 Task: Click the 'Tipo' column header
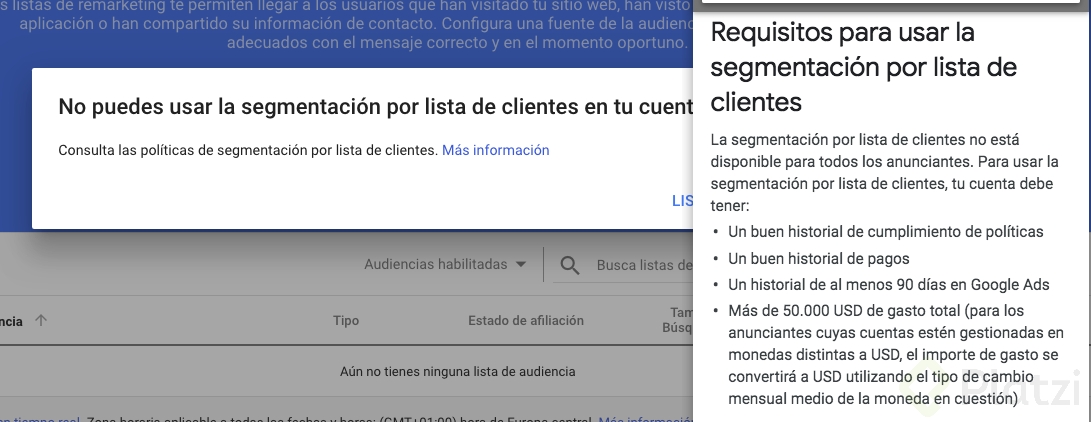346,320
